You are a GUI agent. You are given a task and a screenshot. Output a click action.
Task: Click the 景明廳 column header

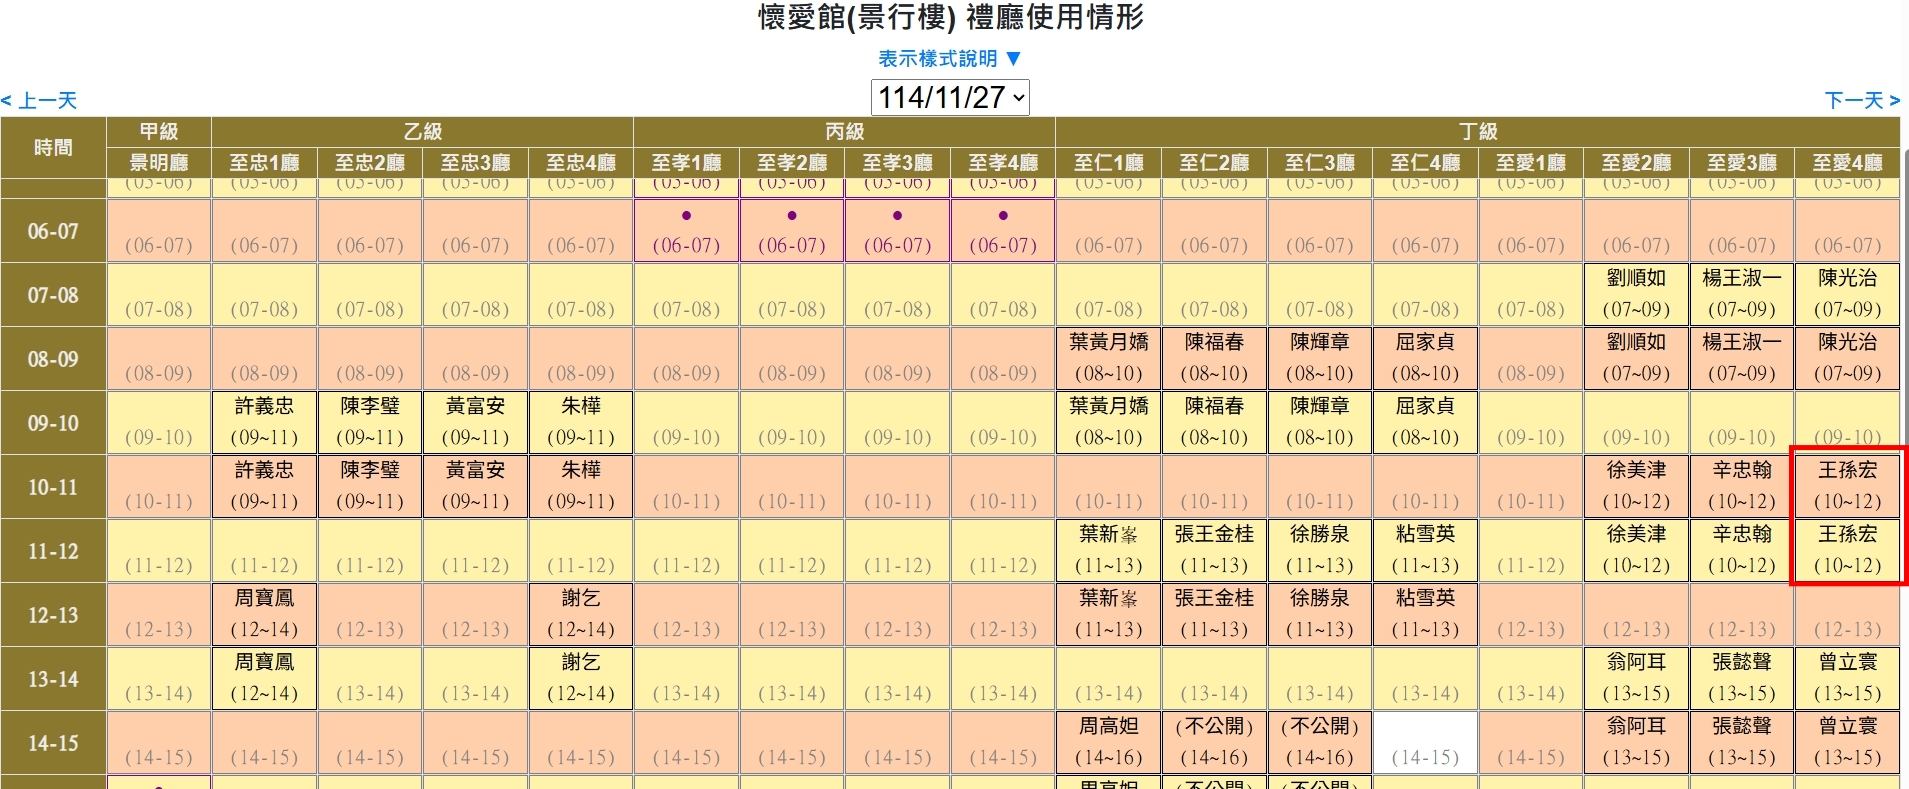click(159, 163)
